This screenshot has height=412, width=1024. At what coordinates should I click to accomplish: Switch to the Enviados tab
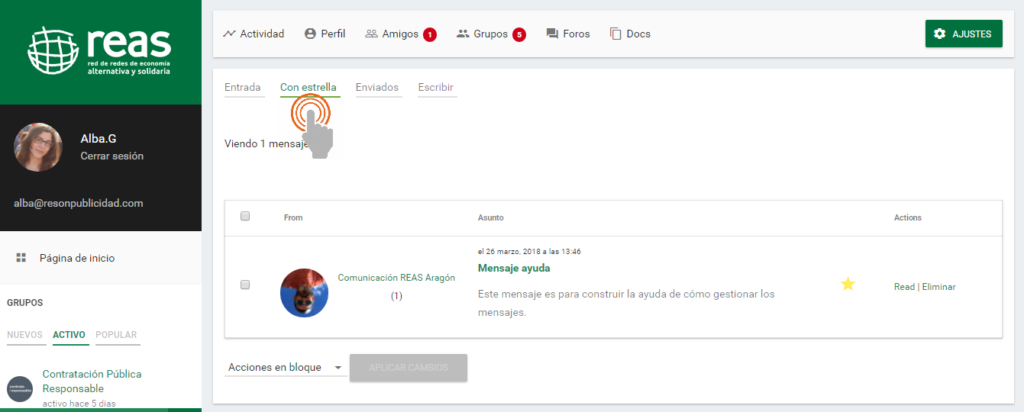(x=377, y=87)
